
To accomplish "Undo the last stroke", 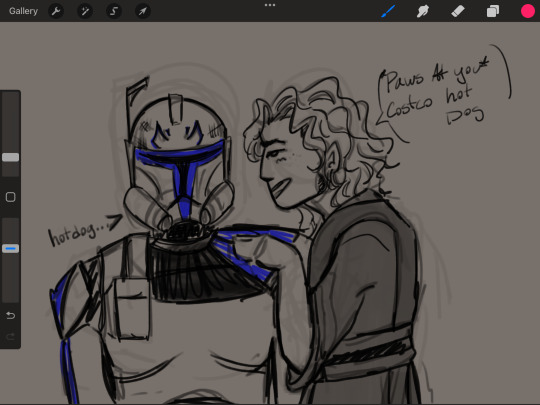I will click(10, 315).
